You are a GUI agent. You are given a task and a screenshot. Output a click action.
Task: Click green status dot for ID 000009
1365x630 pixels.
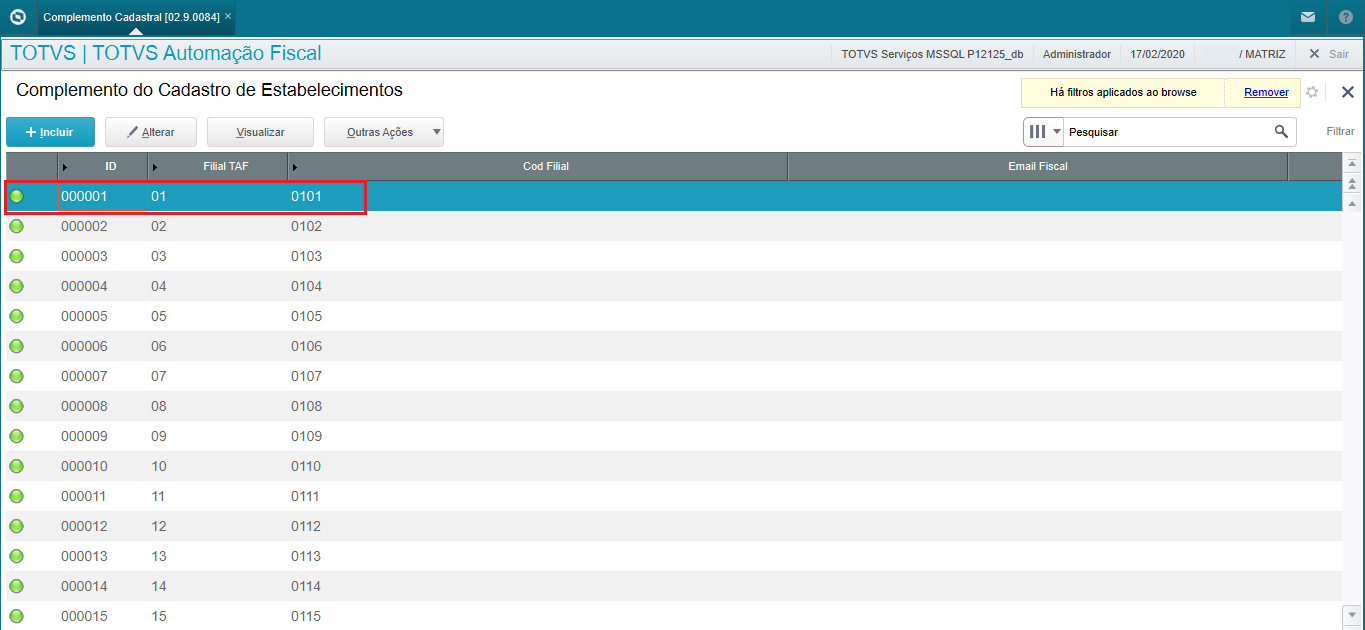16,436
